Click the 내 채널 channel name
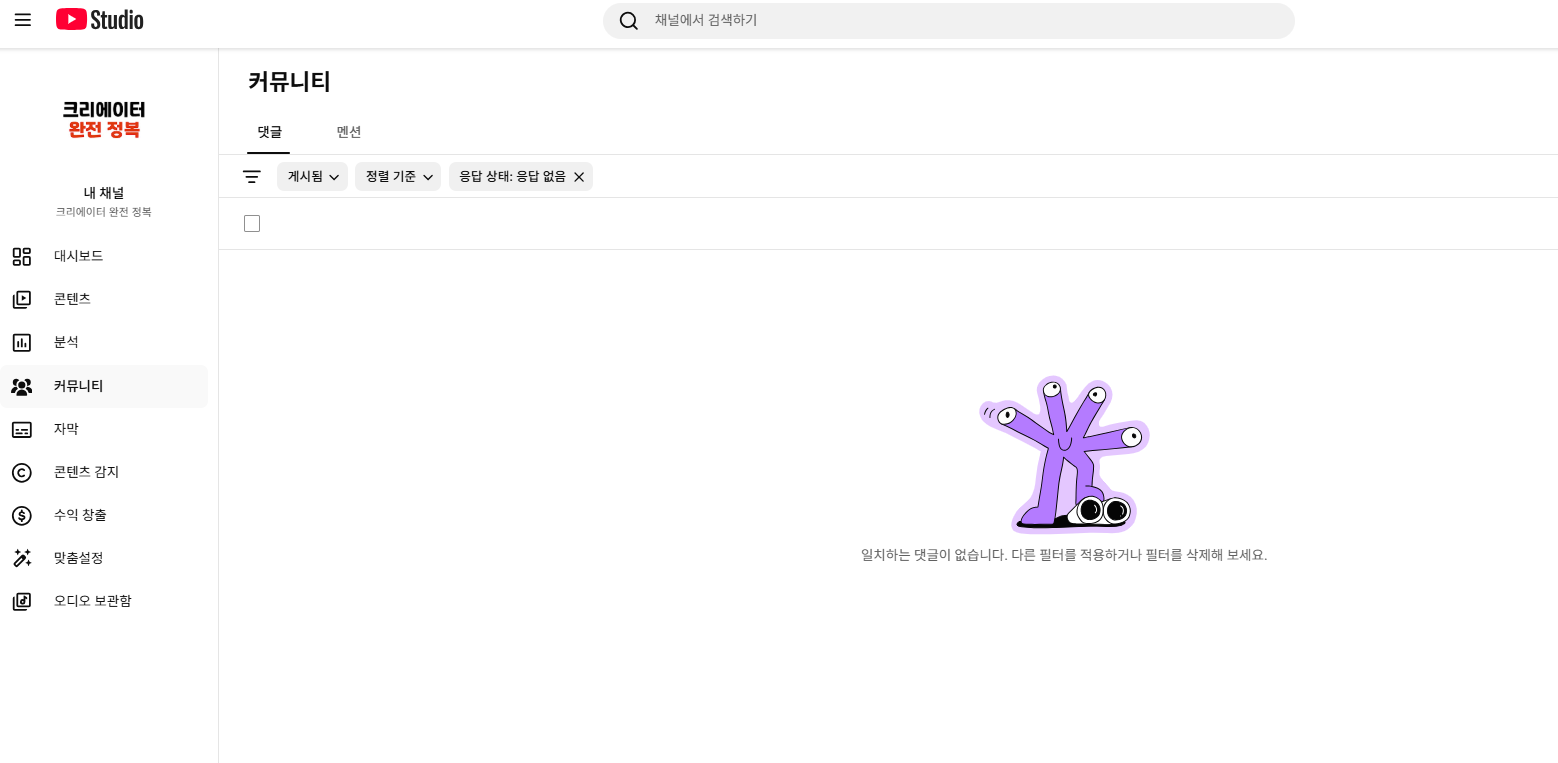The image size is (1558, 763). (x=104, y=193)
